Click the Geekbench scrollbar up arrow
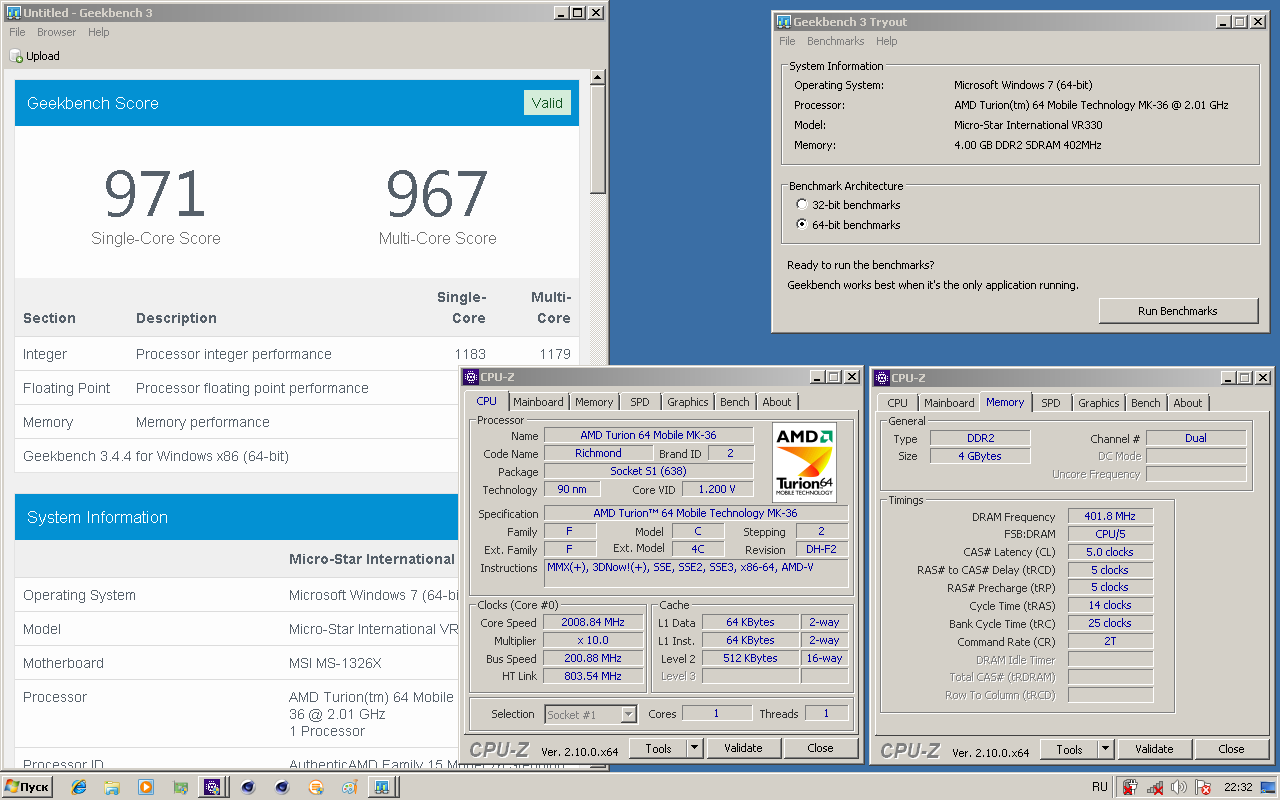Viewport: 1280px width, 800px height. click(x=598, y=77)
